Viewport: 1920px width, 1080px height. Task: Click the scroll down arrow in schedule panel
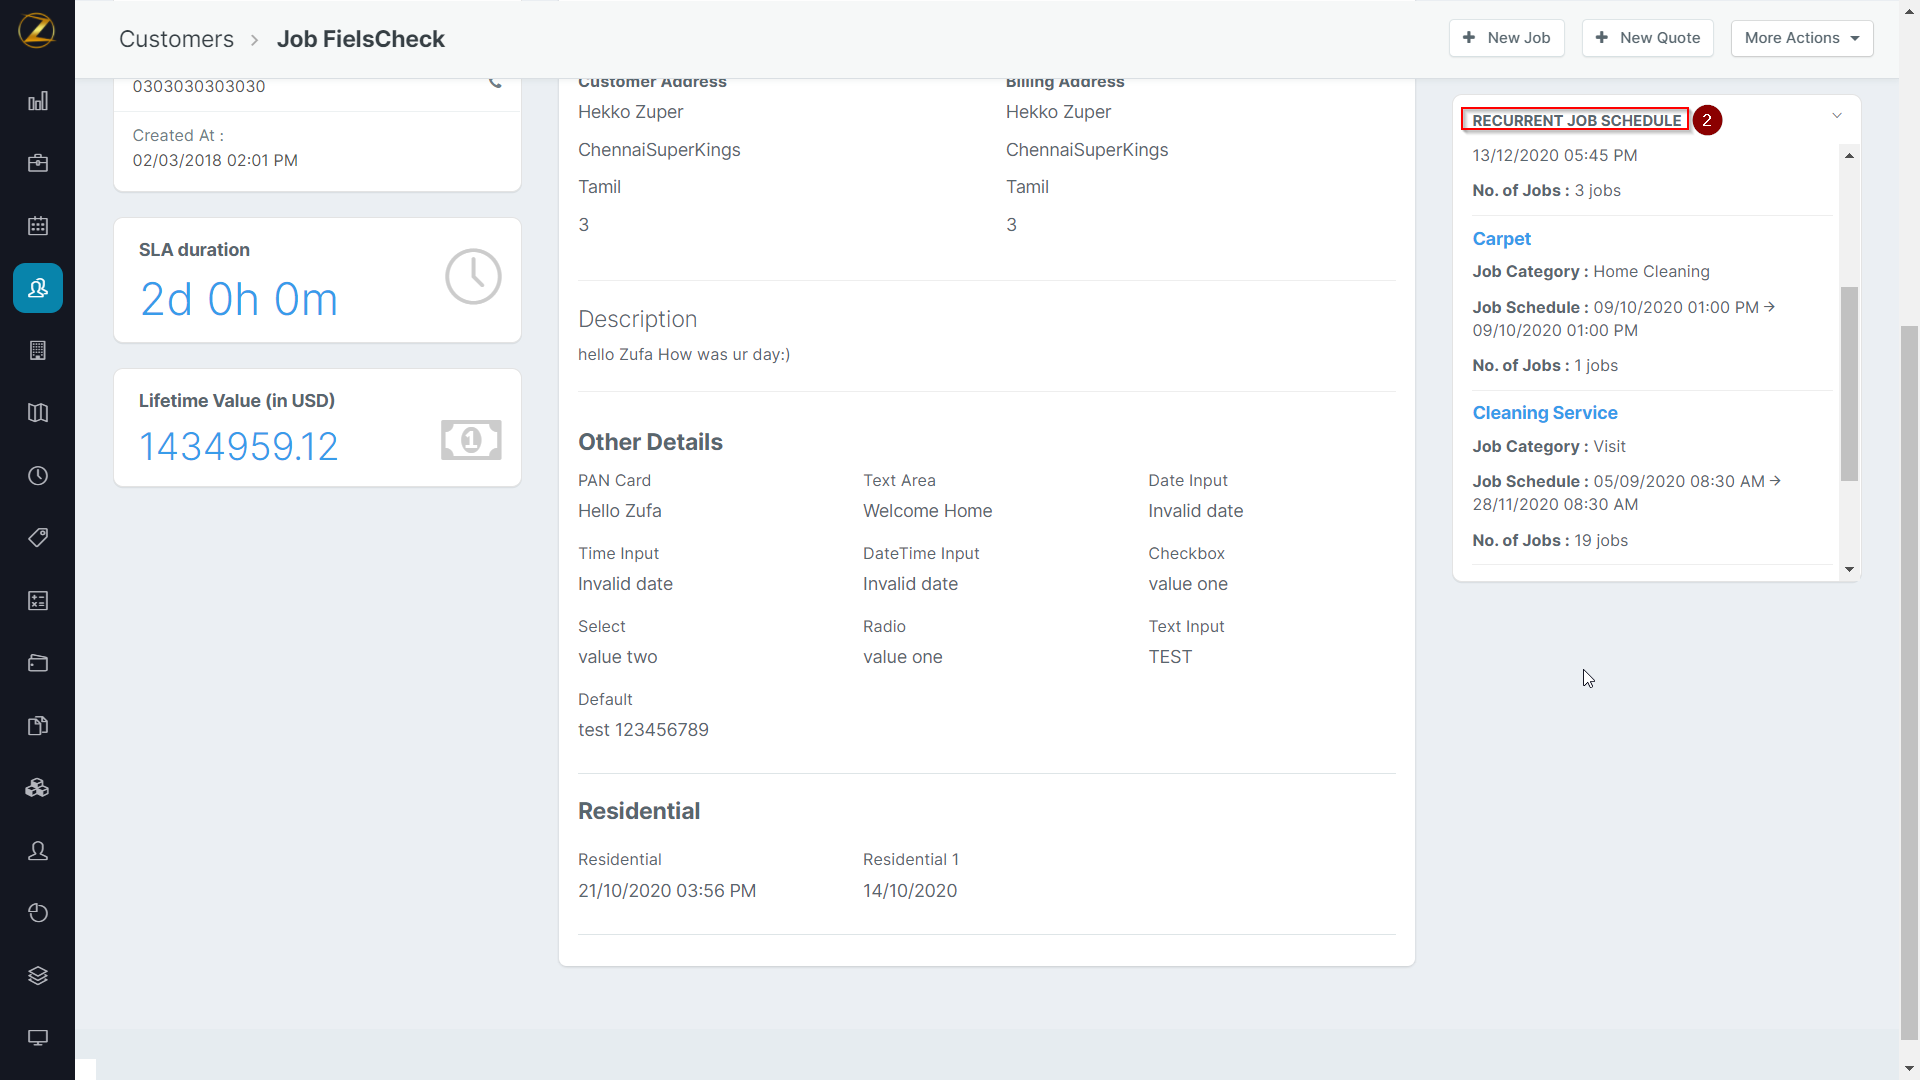pos(1849,569)
